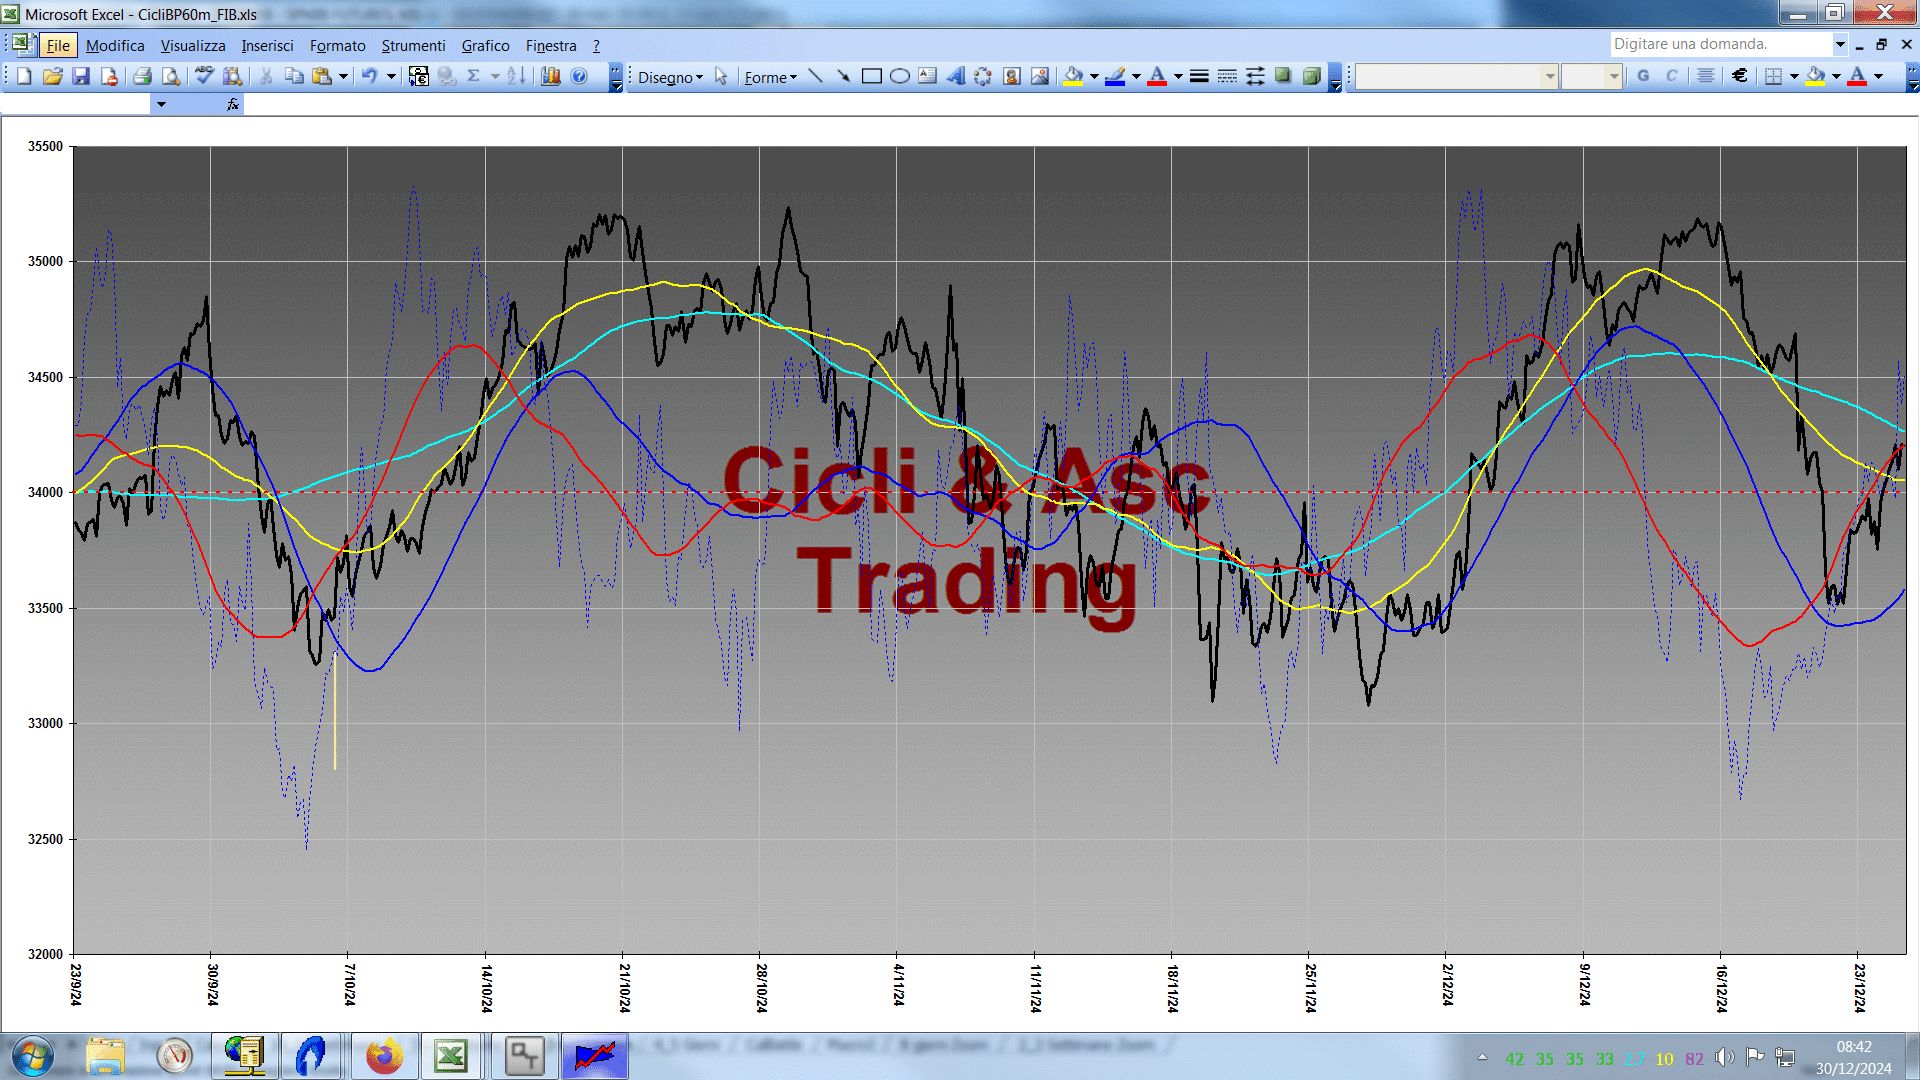Choose Line Style thick lines icon
The width and height of the screenshot is (1920, 1080).
click(1199, 76)
